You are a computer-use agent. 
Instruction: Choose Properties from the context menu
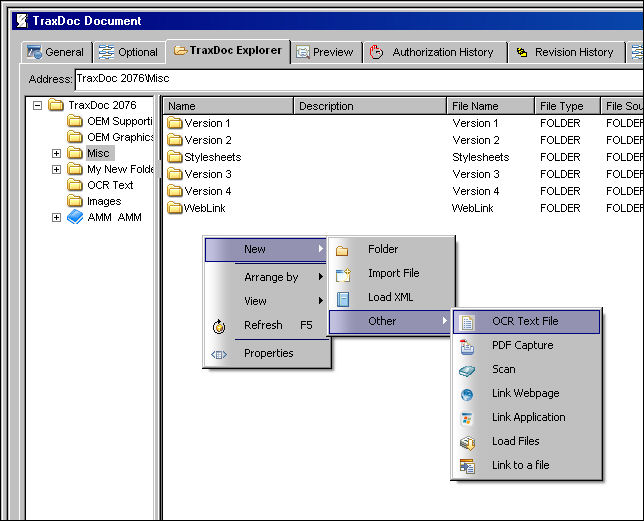pos(267,353)
